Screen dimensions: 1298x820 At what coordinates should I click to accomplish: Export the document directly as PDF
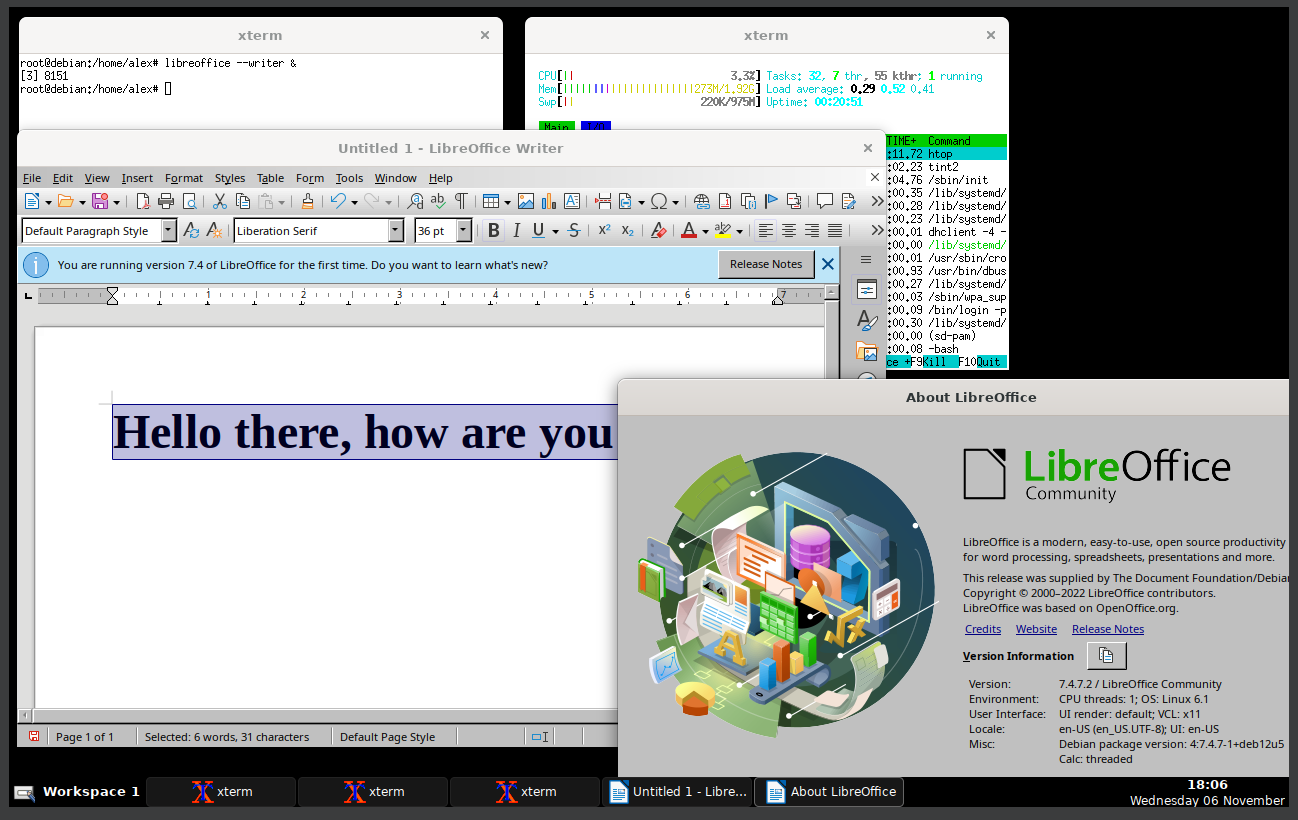pos(143,201)
